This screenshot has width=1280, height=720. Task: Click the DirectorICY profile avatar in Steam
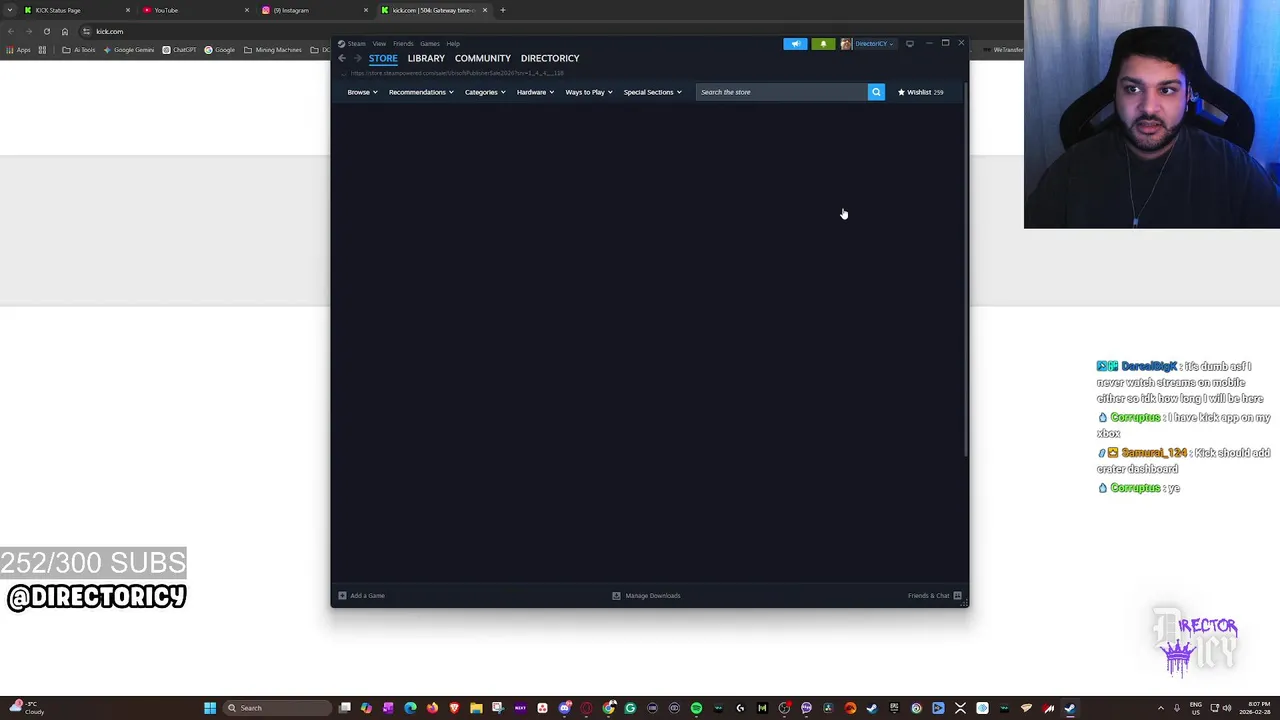click(x=846, y=44)
